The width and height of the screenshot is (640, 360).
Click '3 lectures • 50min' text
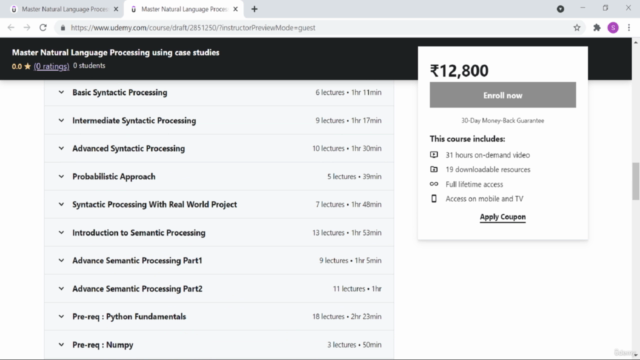click(x=354, y=345)
